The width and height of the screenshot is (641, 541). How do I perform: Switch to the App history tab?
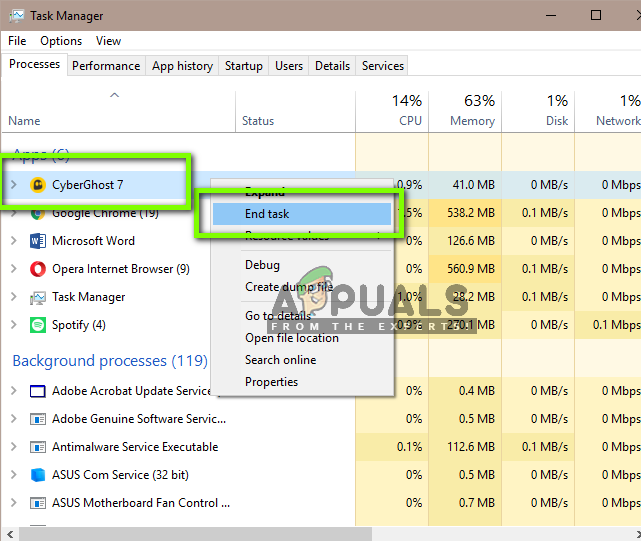[x=182, y=66]
